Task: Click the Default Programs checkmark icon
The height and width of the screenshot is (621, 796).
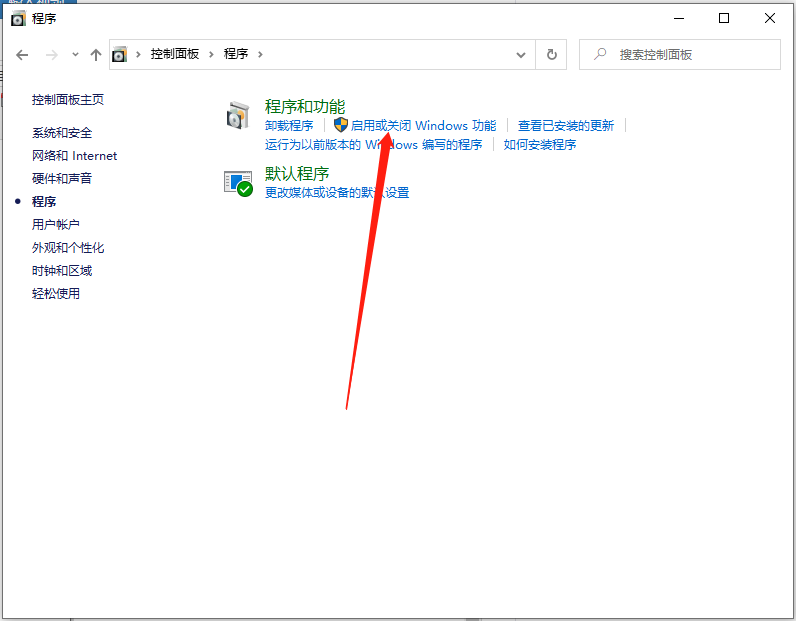Action: 238,182
